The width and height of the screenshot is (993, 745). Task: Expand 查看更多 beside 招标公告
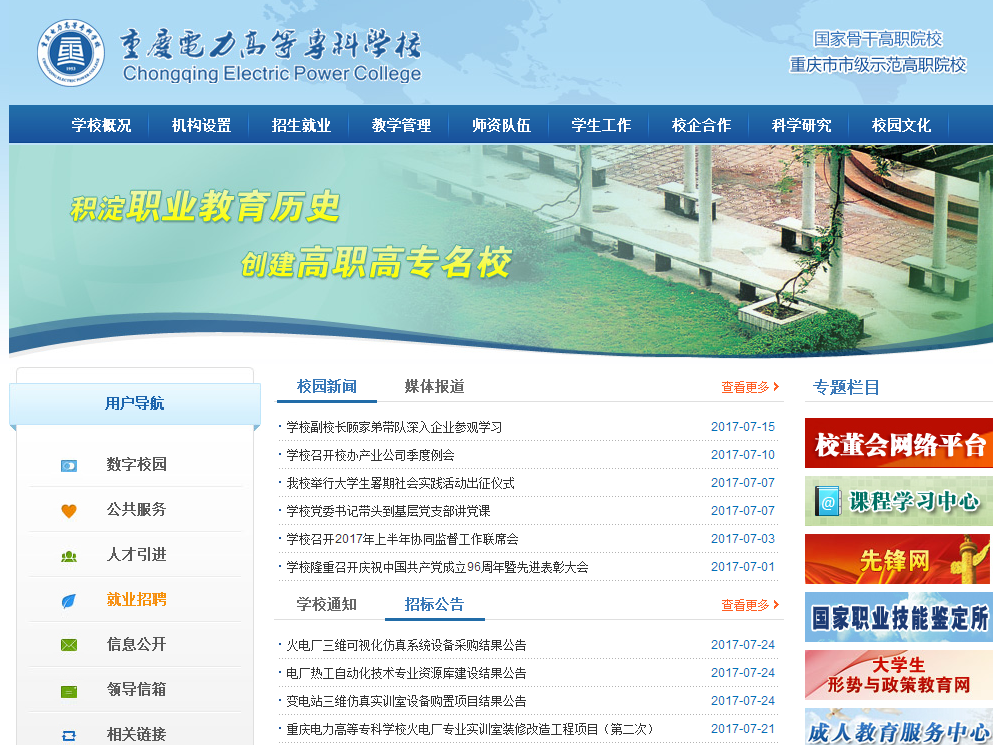750,606
